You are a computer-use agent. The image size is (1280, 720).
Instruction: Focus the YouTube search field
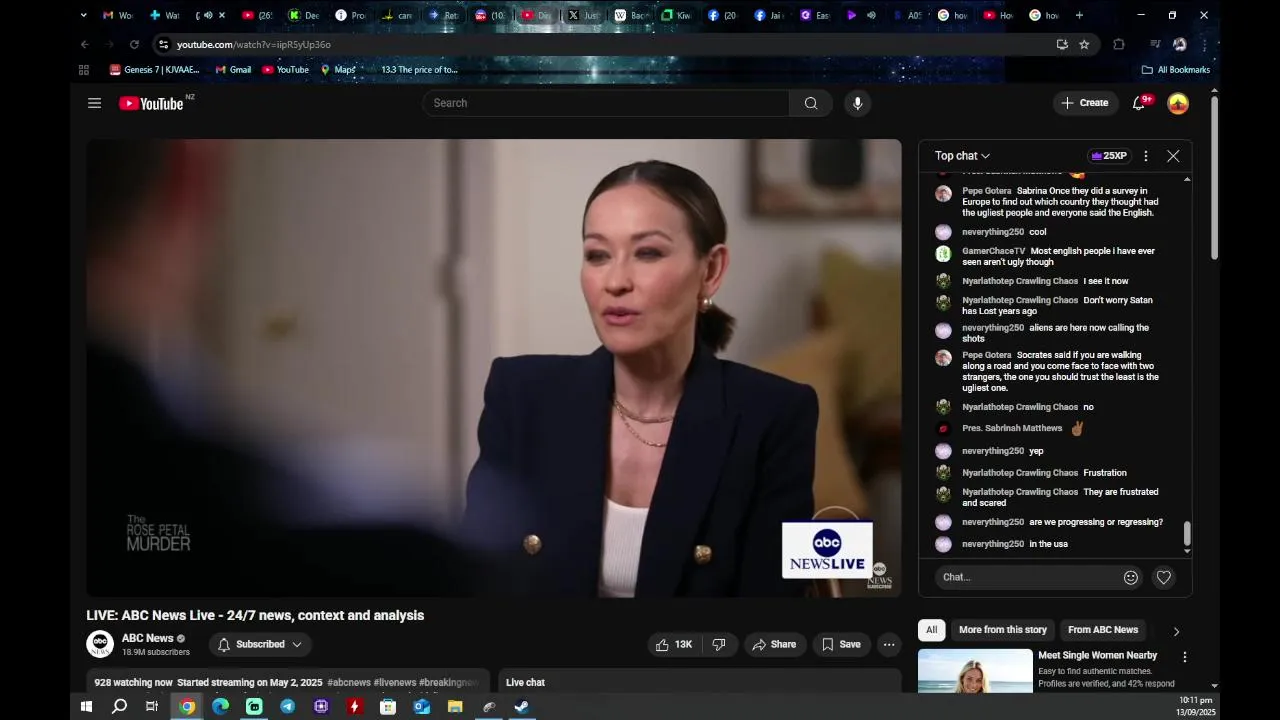(x=606, y=103)
